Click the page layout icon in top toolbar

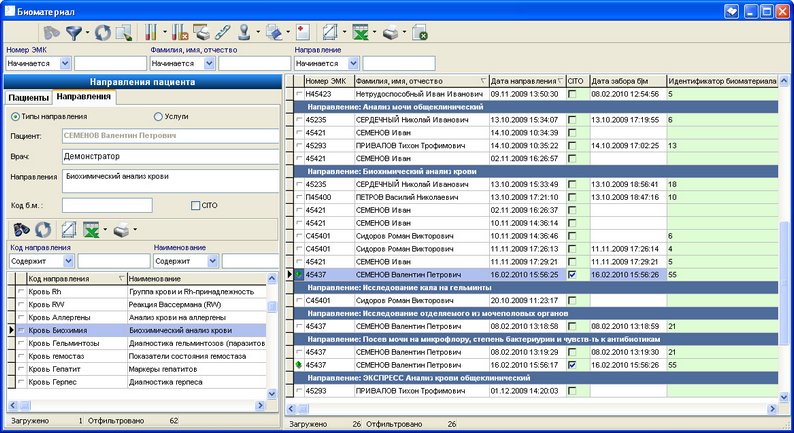click(330, 33)
